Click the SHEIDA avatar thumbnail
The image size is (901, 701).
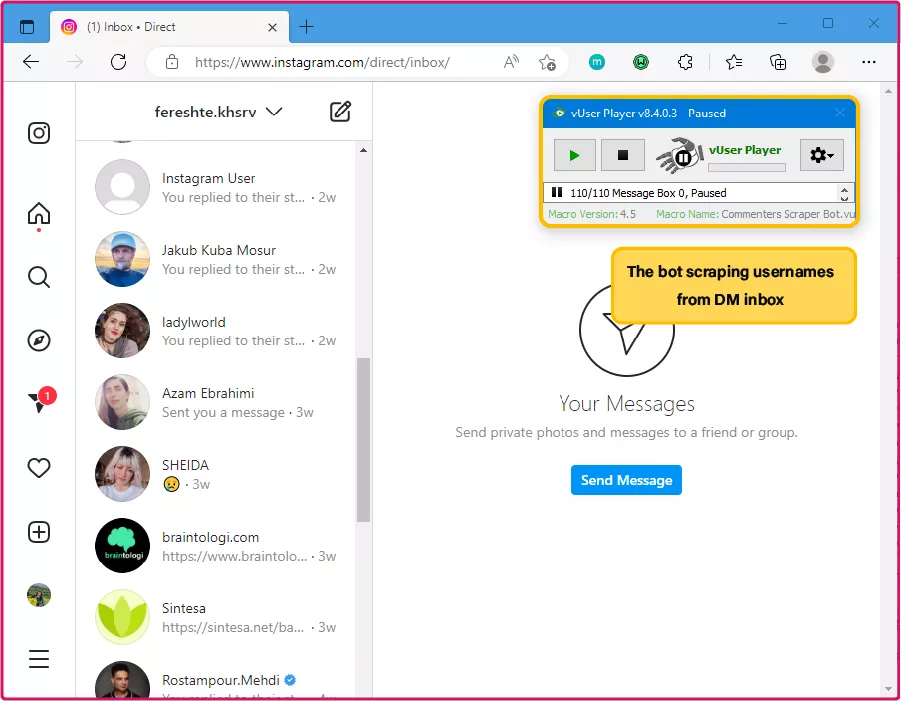point(122,474)
